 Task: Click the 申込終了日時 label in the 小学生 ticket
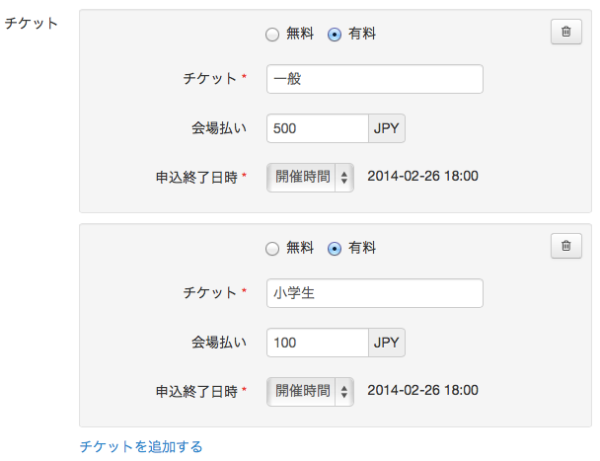click(196, 391)
